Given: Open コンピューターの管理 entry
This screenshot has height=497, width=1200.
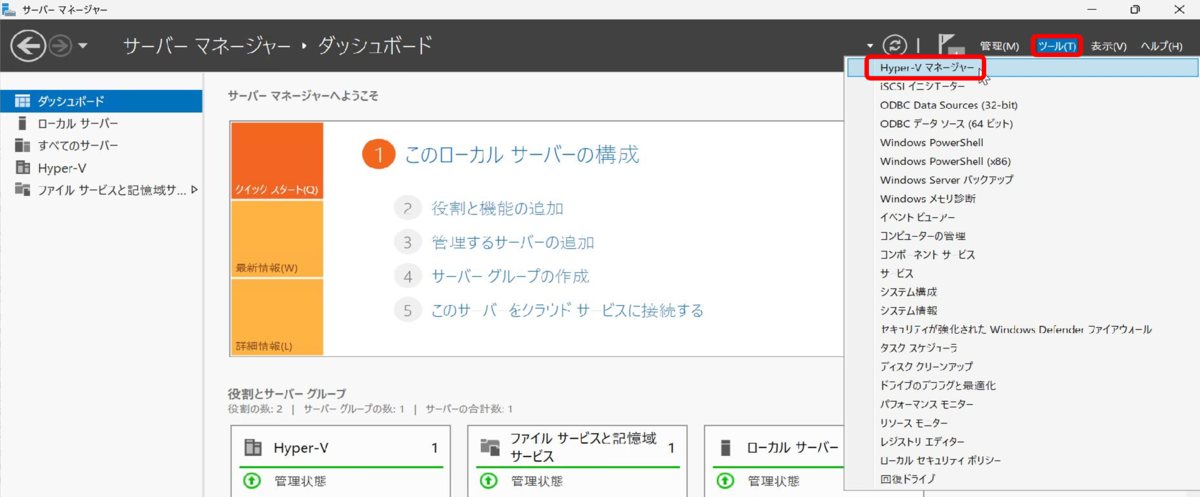Looking at the screenshot, I should 1022,236.
